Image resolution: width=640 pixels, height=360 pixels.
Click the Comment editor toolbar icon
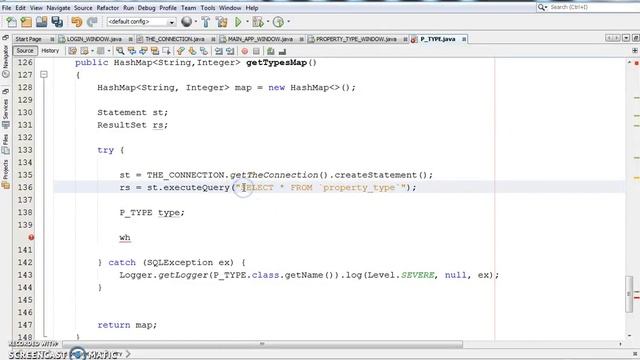pyautogui.click(x=271, y=51)
